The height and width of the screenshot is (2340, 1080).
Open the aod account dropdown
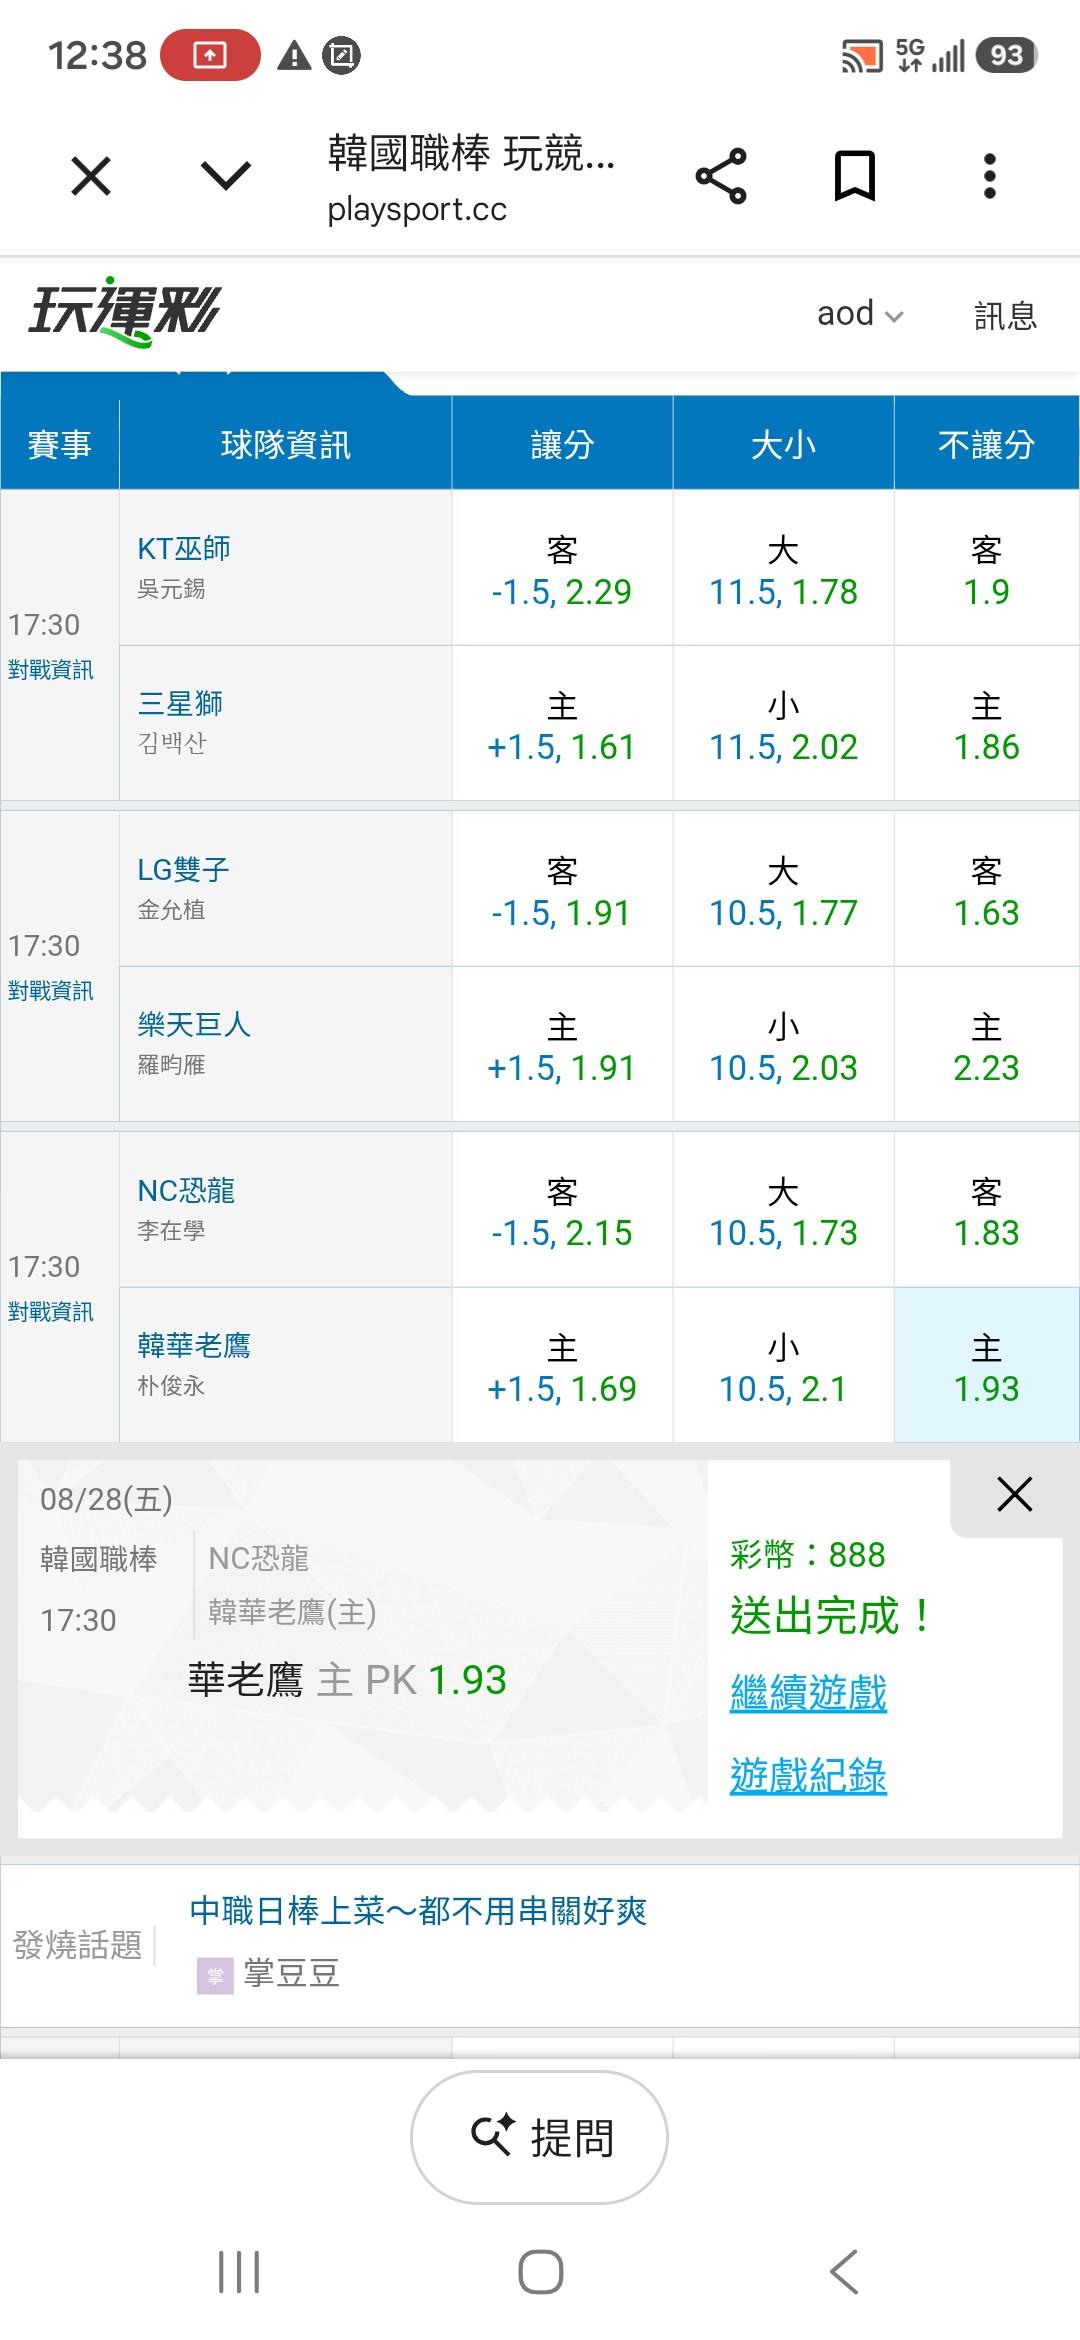860,314
